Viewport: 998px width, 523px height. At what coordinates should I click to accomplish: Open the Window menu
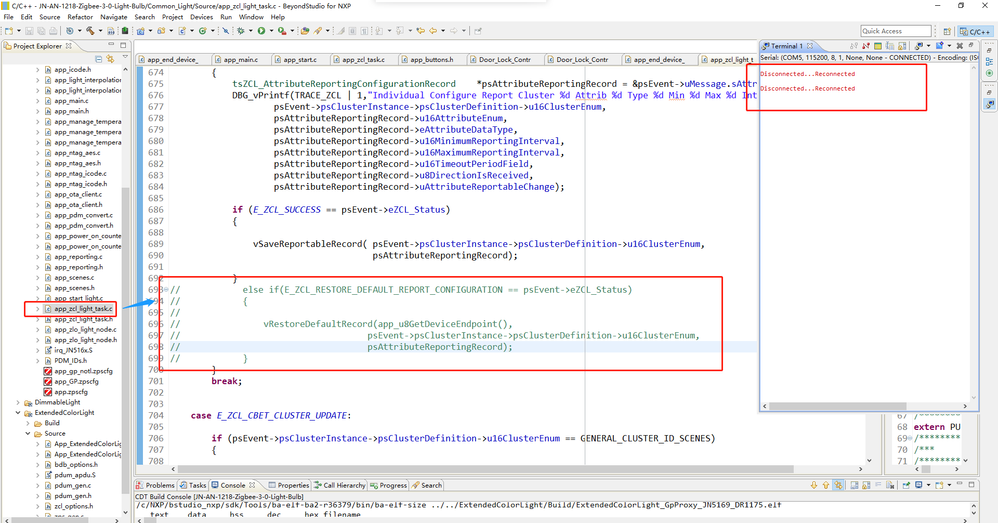coord(251,17)
